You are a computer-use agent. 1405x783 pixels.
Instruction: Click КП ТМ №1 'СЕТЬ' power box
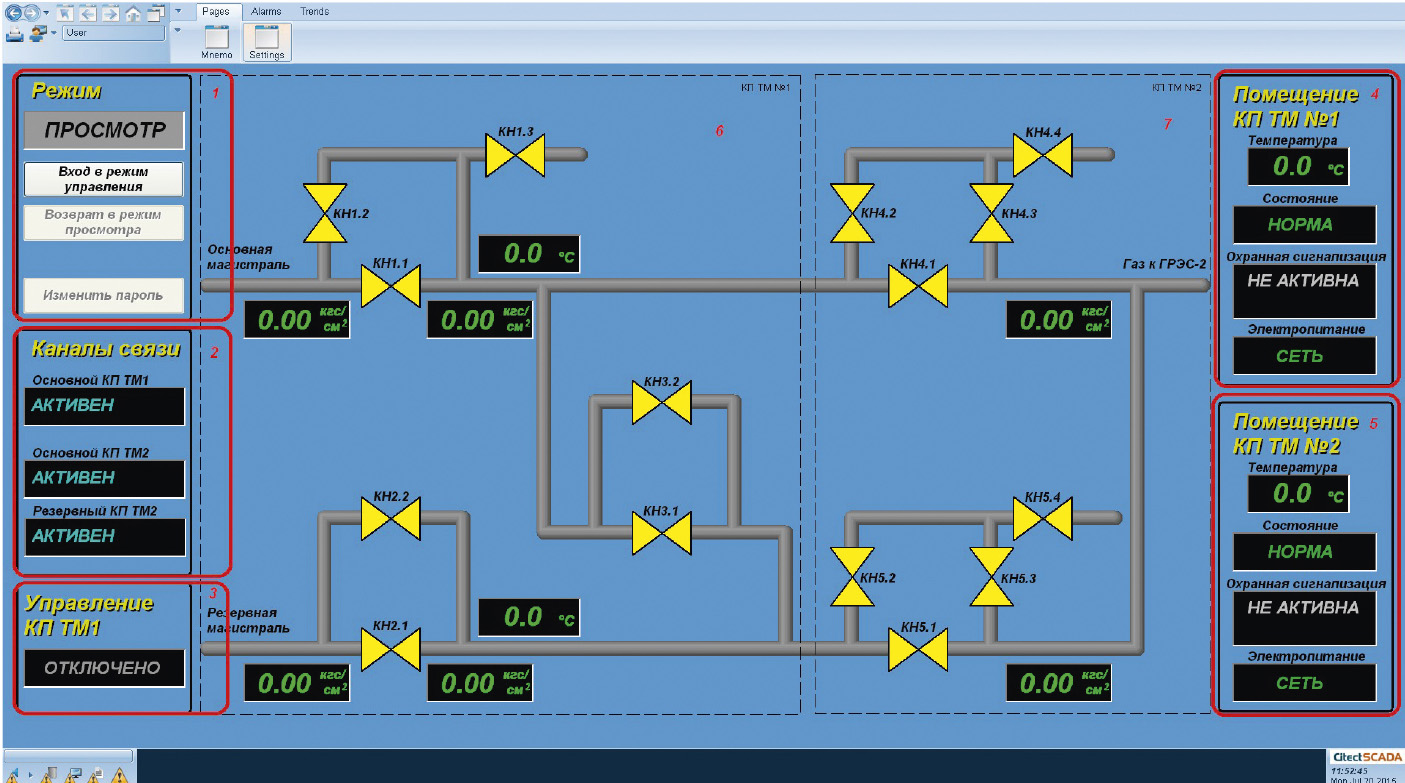(x=1304, y=356)
